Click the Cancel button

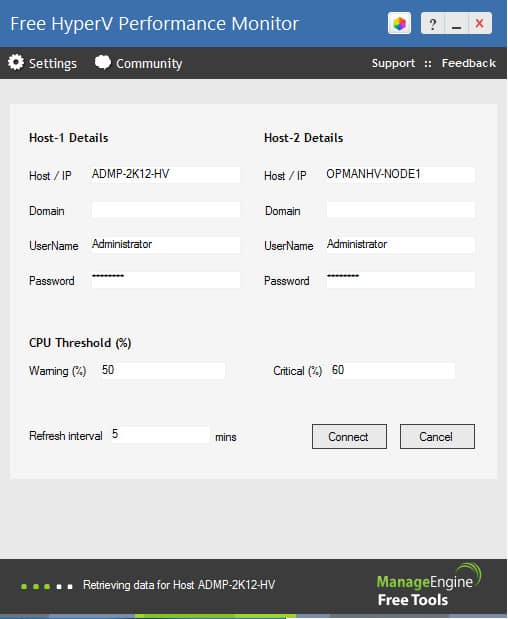pyautogui.click(x=437, y=437)
